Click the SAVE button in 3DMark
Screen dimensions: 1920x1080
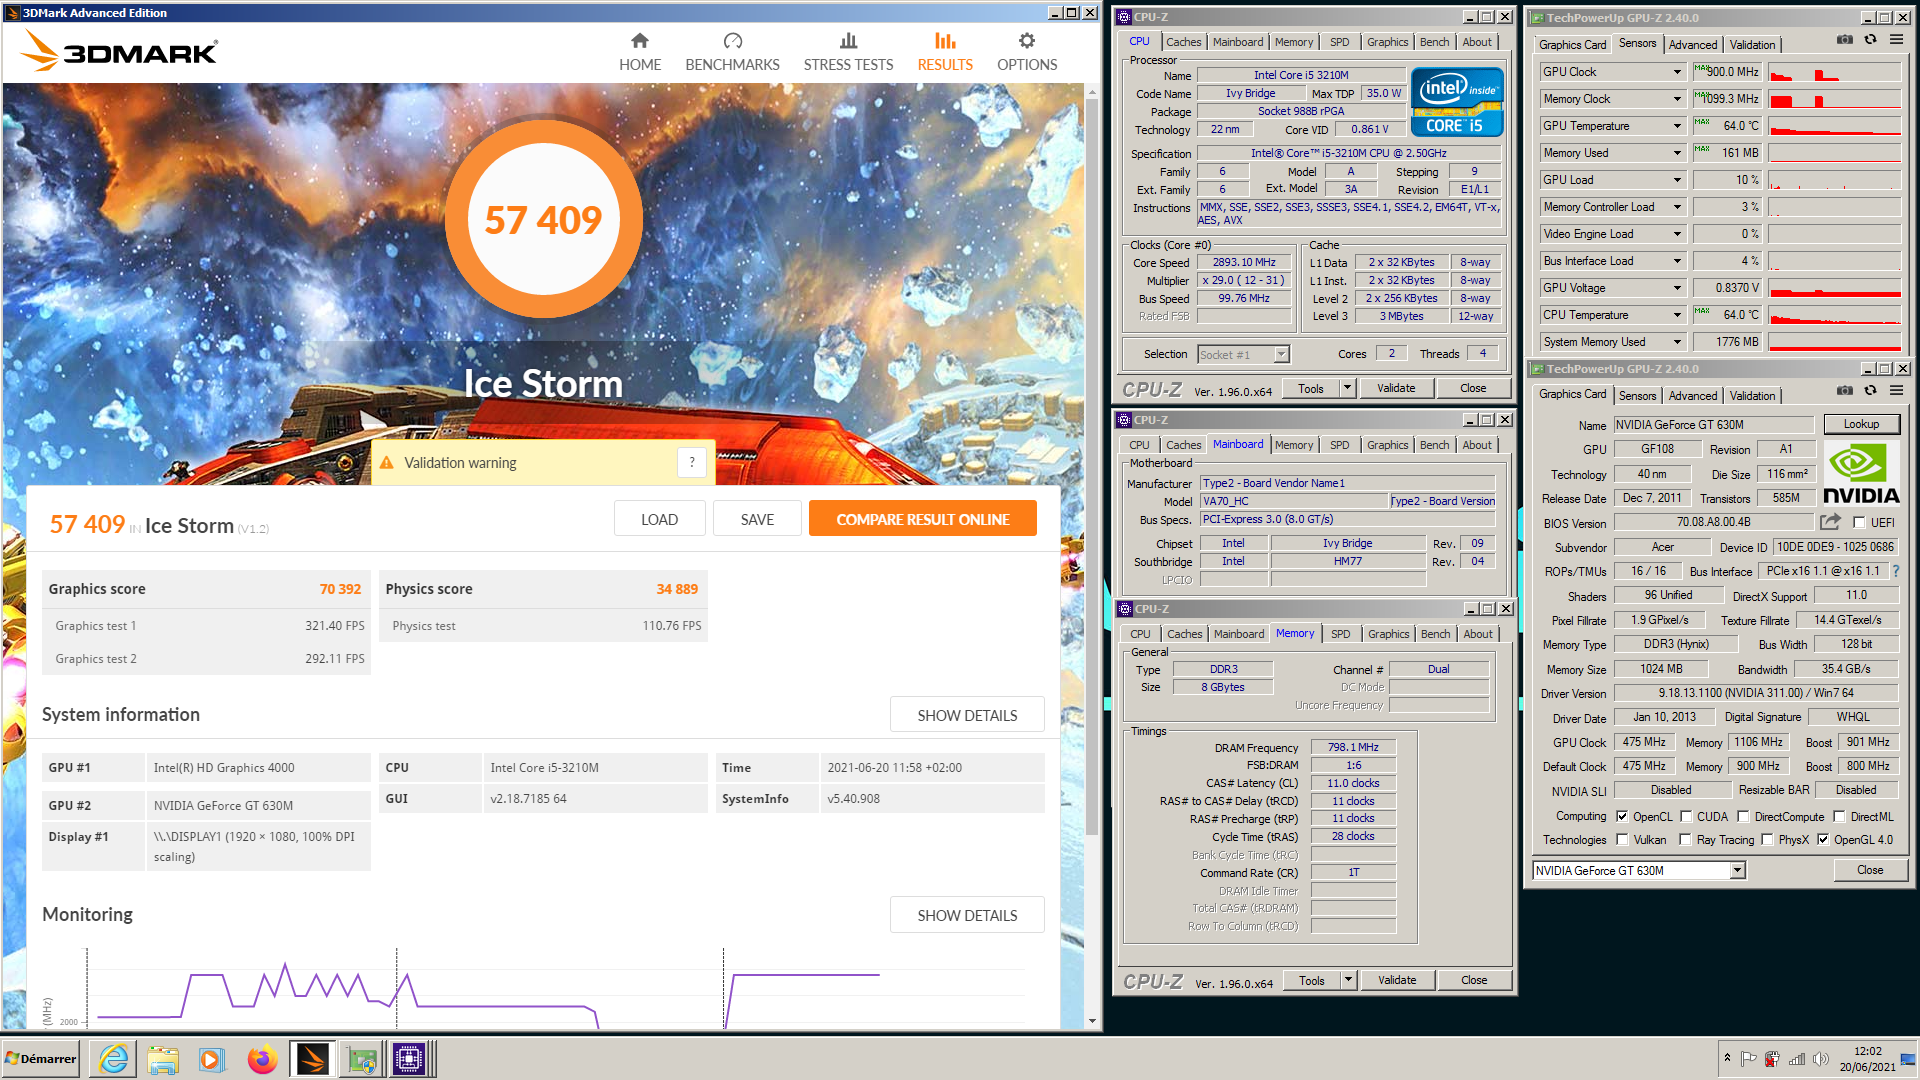[757, 519]
